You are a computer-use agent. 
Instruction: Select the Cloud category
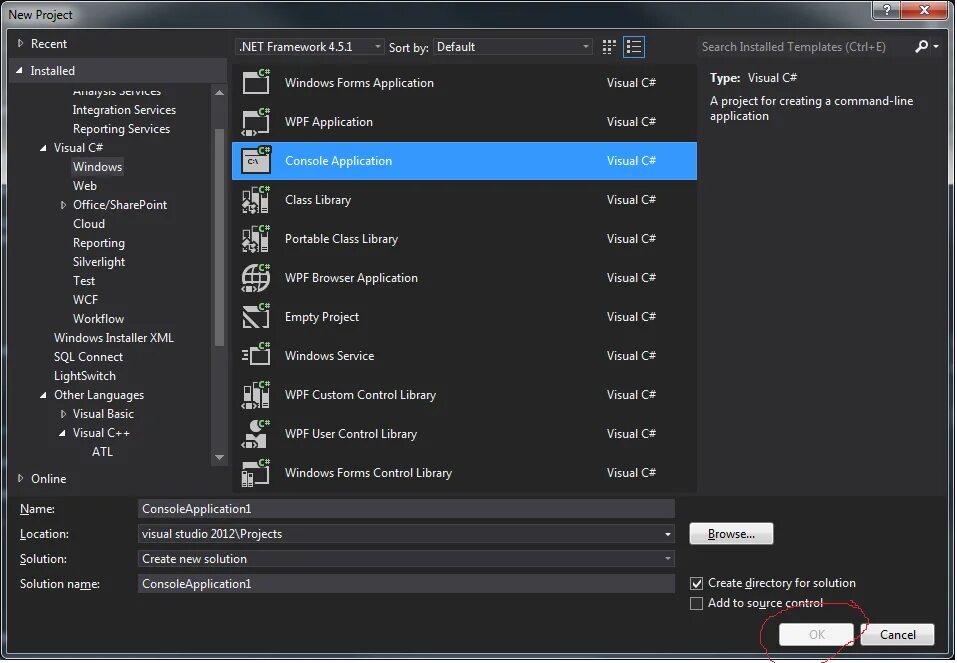point(89,223)
